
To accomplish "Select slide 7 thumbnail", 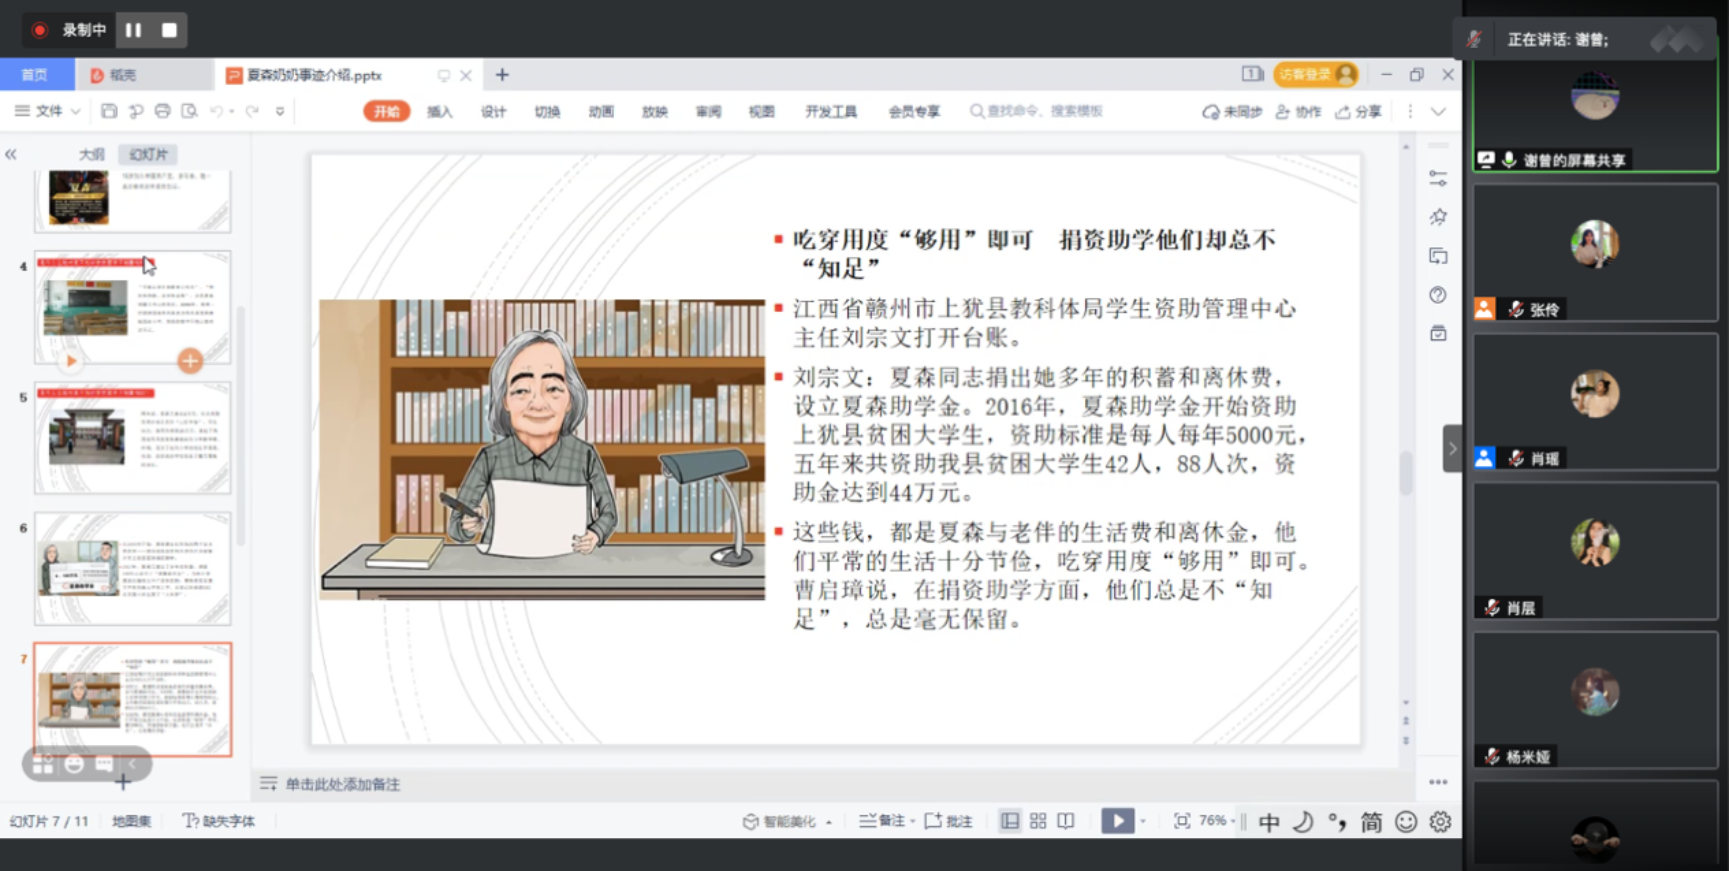I will [x=133, y=699].
